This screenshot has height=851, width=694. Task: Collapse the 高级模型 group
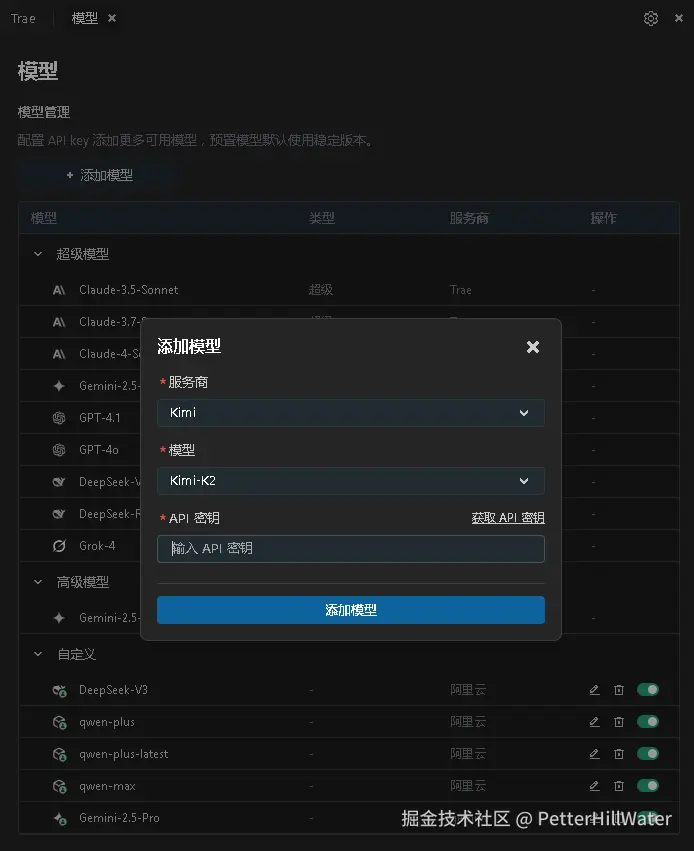38,582
